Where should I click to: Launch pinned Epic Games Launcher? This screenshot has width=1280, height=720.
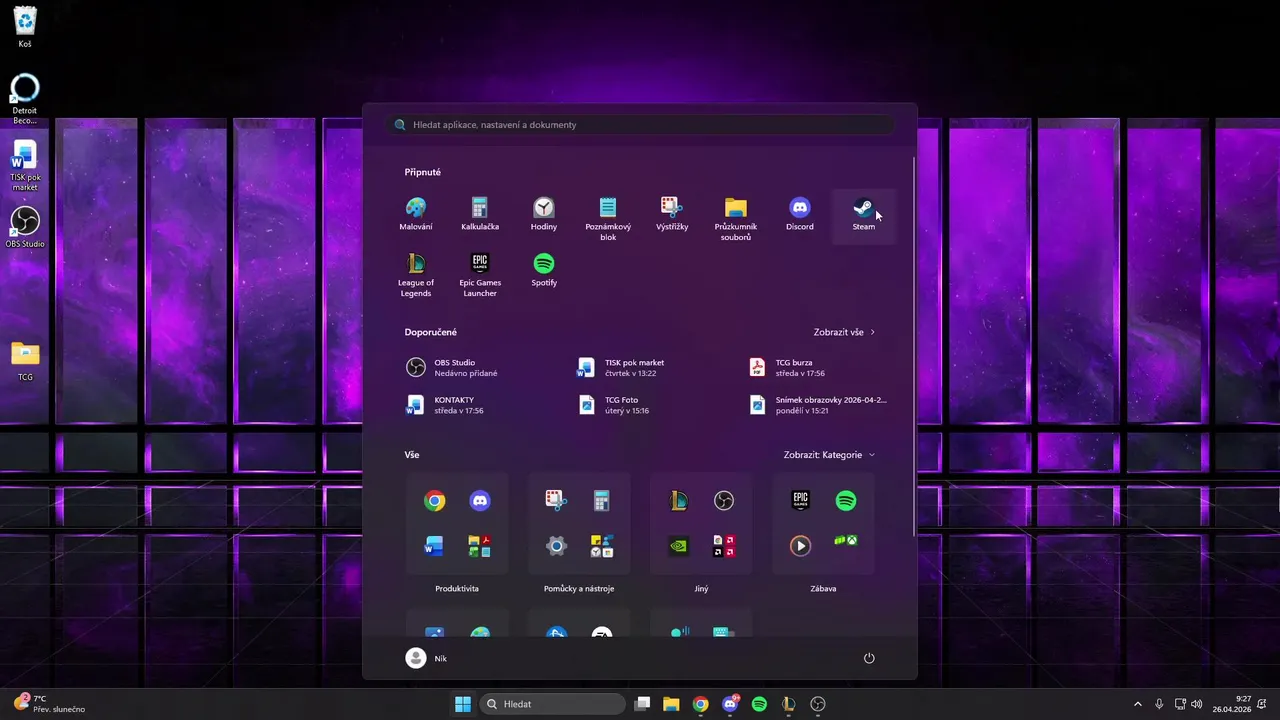click(480, 274)
